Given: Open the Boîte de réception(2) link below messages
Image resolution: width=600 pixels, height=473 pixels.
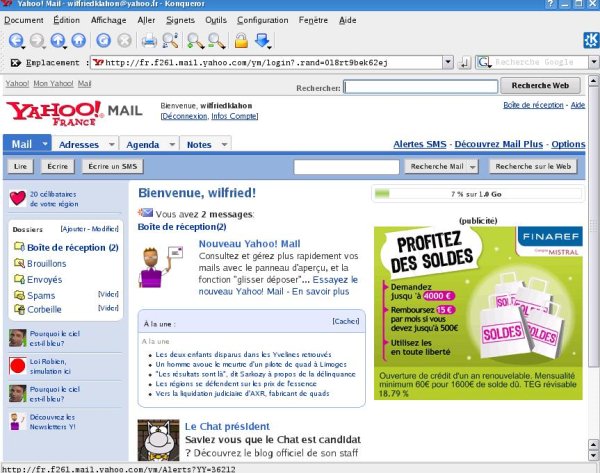Looking at the screenshot, I should [182, 227].
